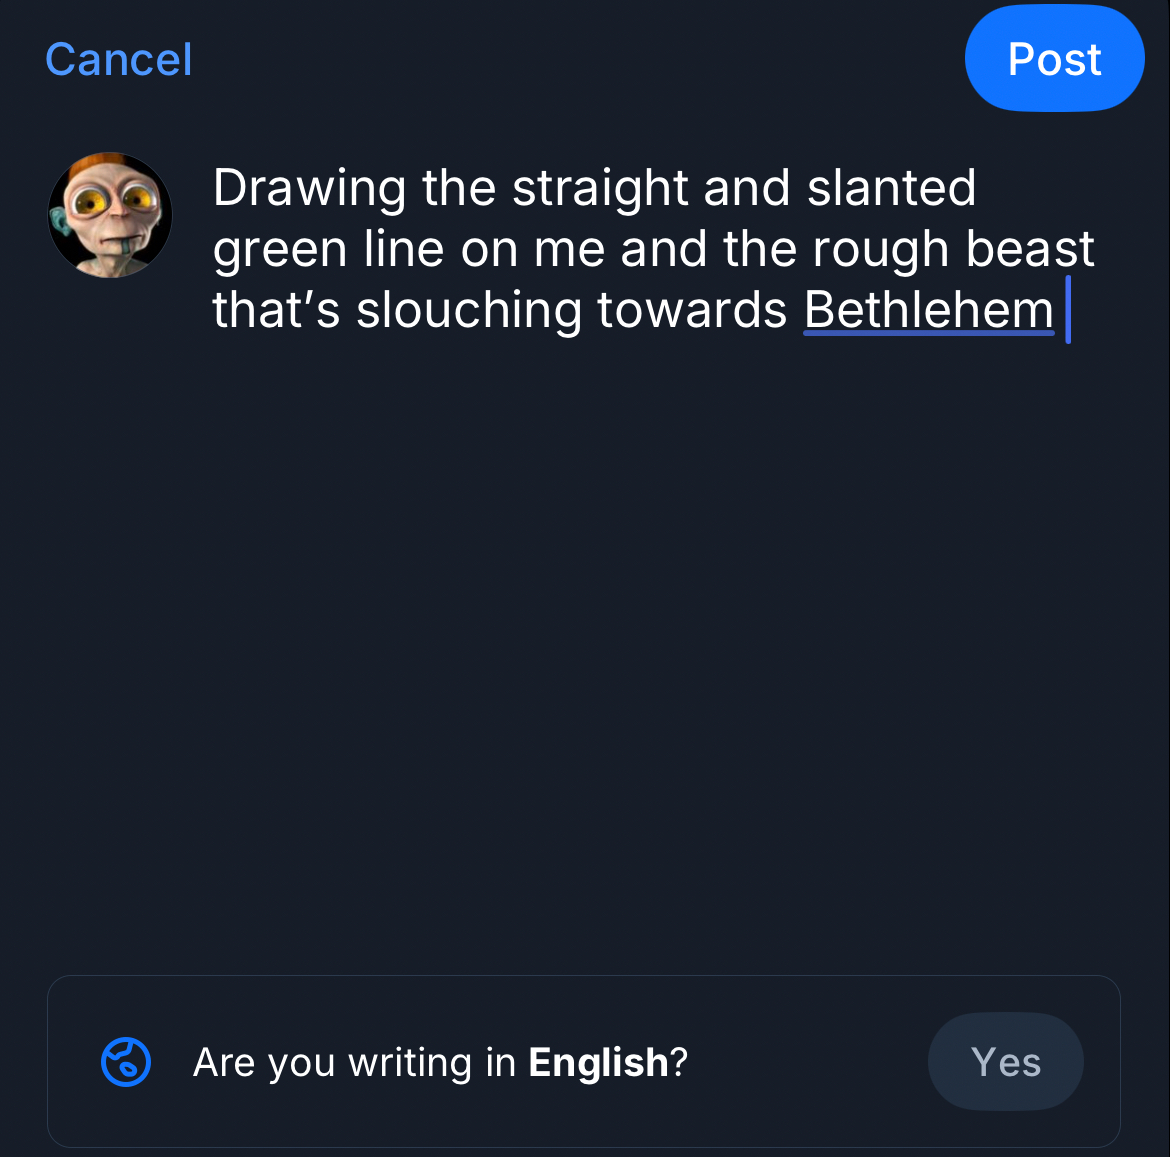Image resolution: width=1170 pixels, height=1157 pixels.
Task: Click the word green in the draft
Action: (x=279, y=250)
